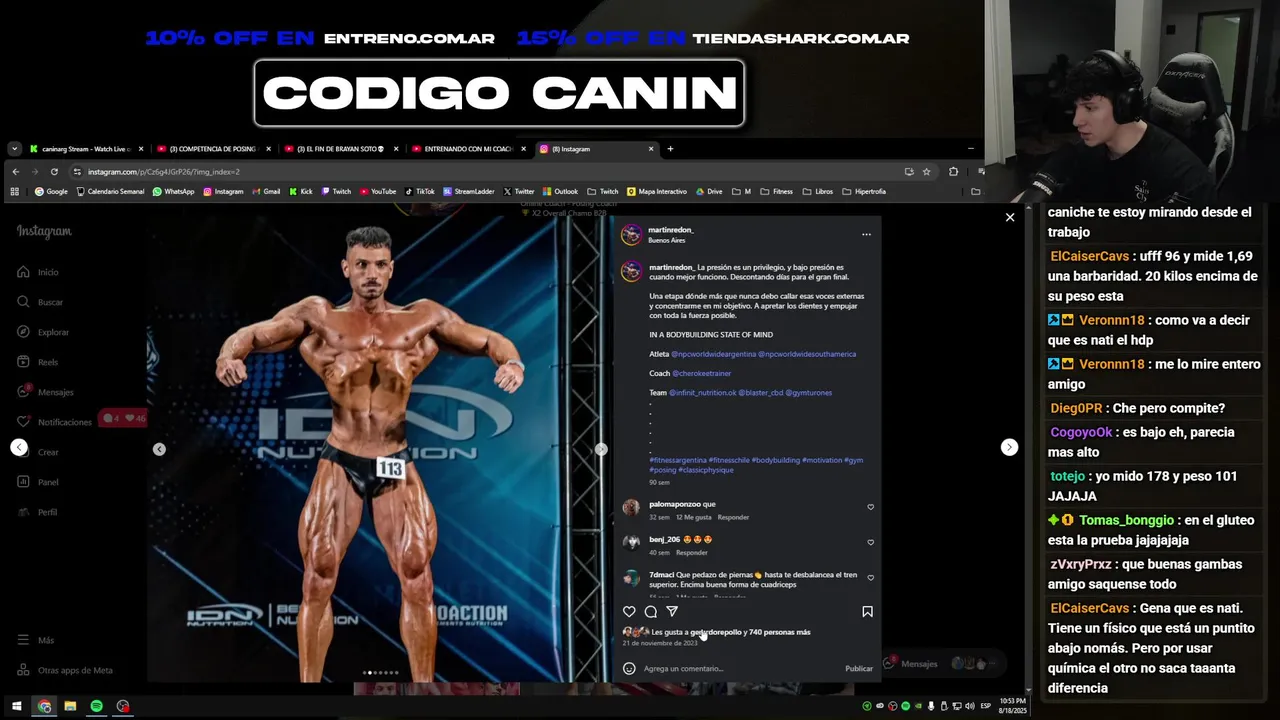Reload the Instagram page
The width and height of the screenshot is (1280, 720).
pos(54,171)
